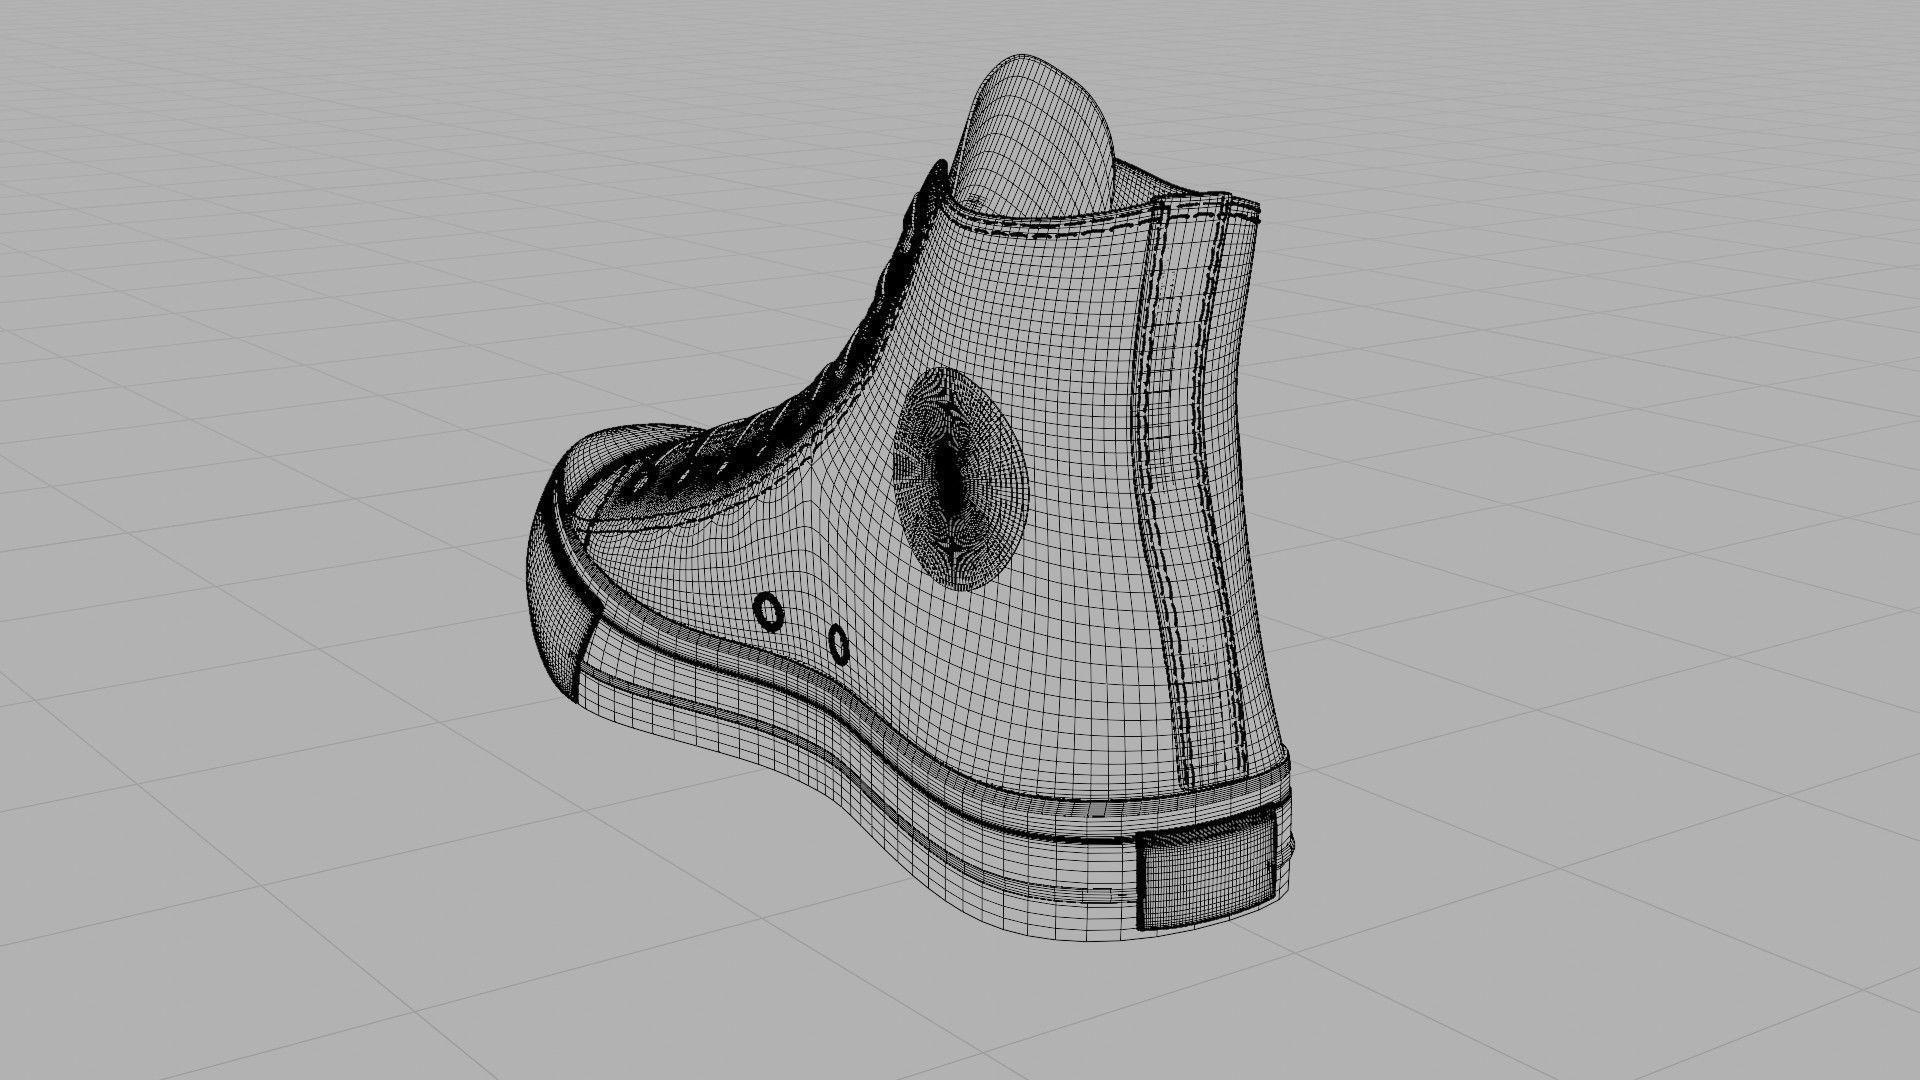Click the left ventilation eyelet on the shoe
Image resolution: width=1920 pixels, height=1080 pixels.
768,612
